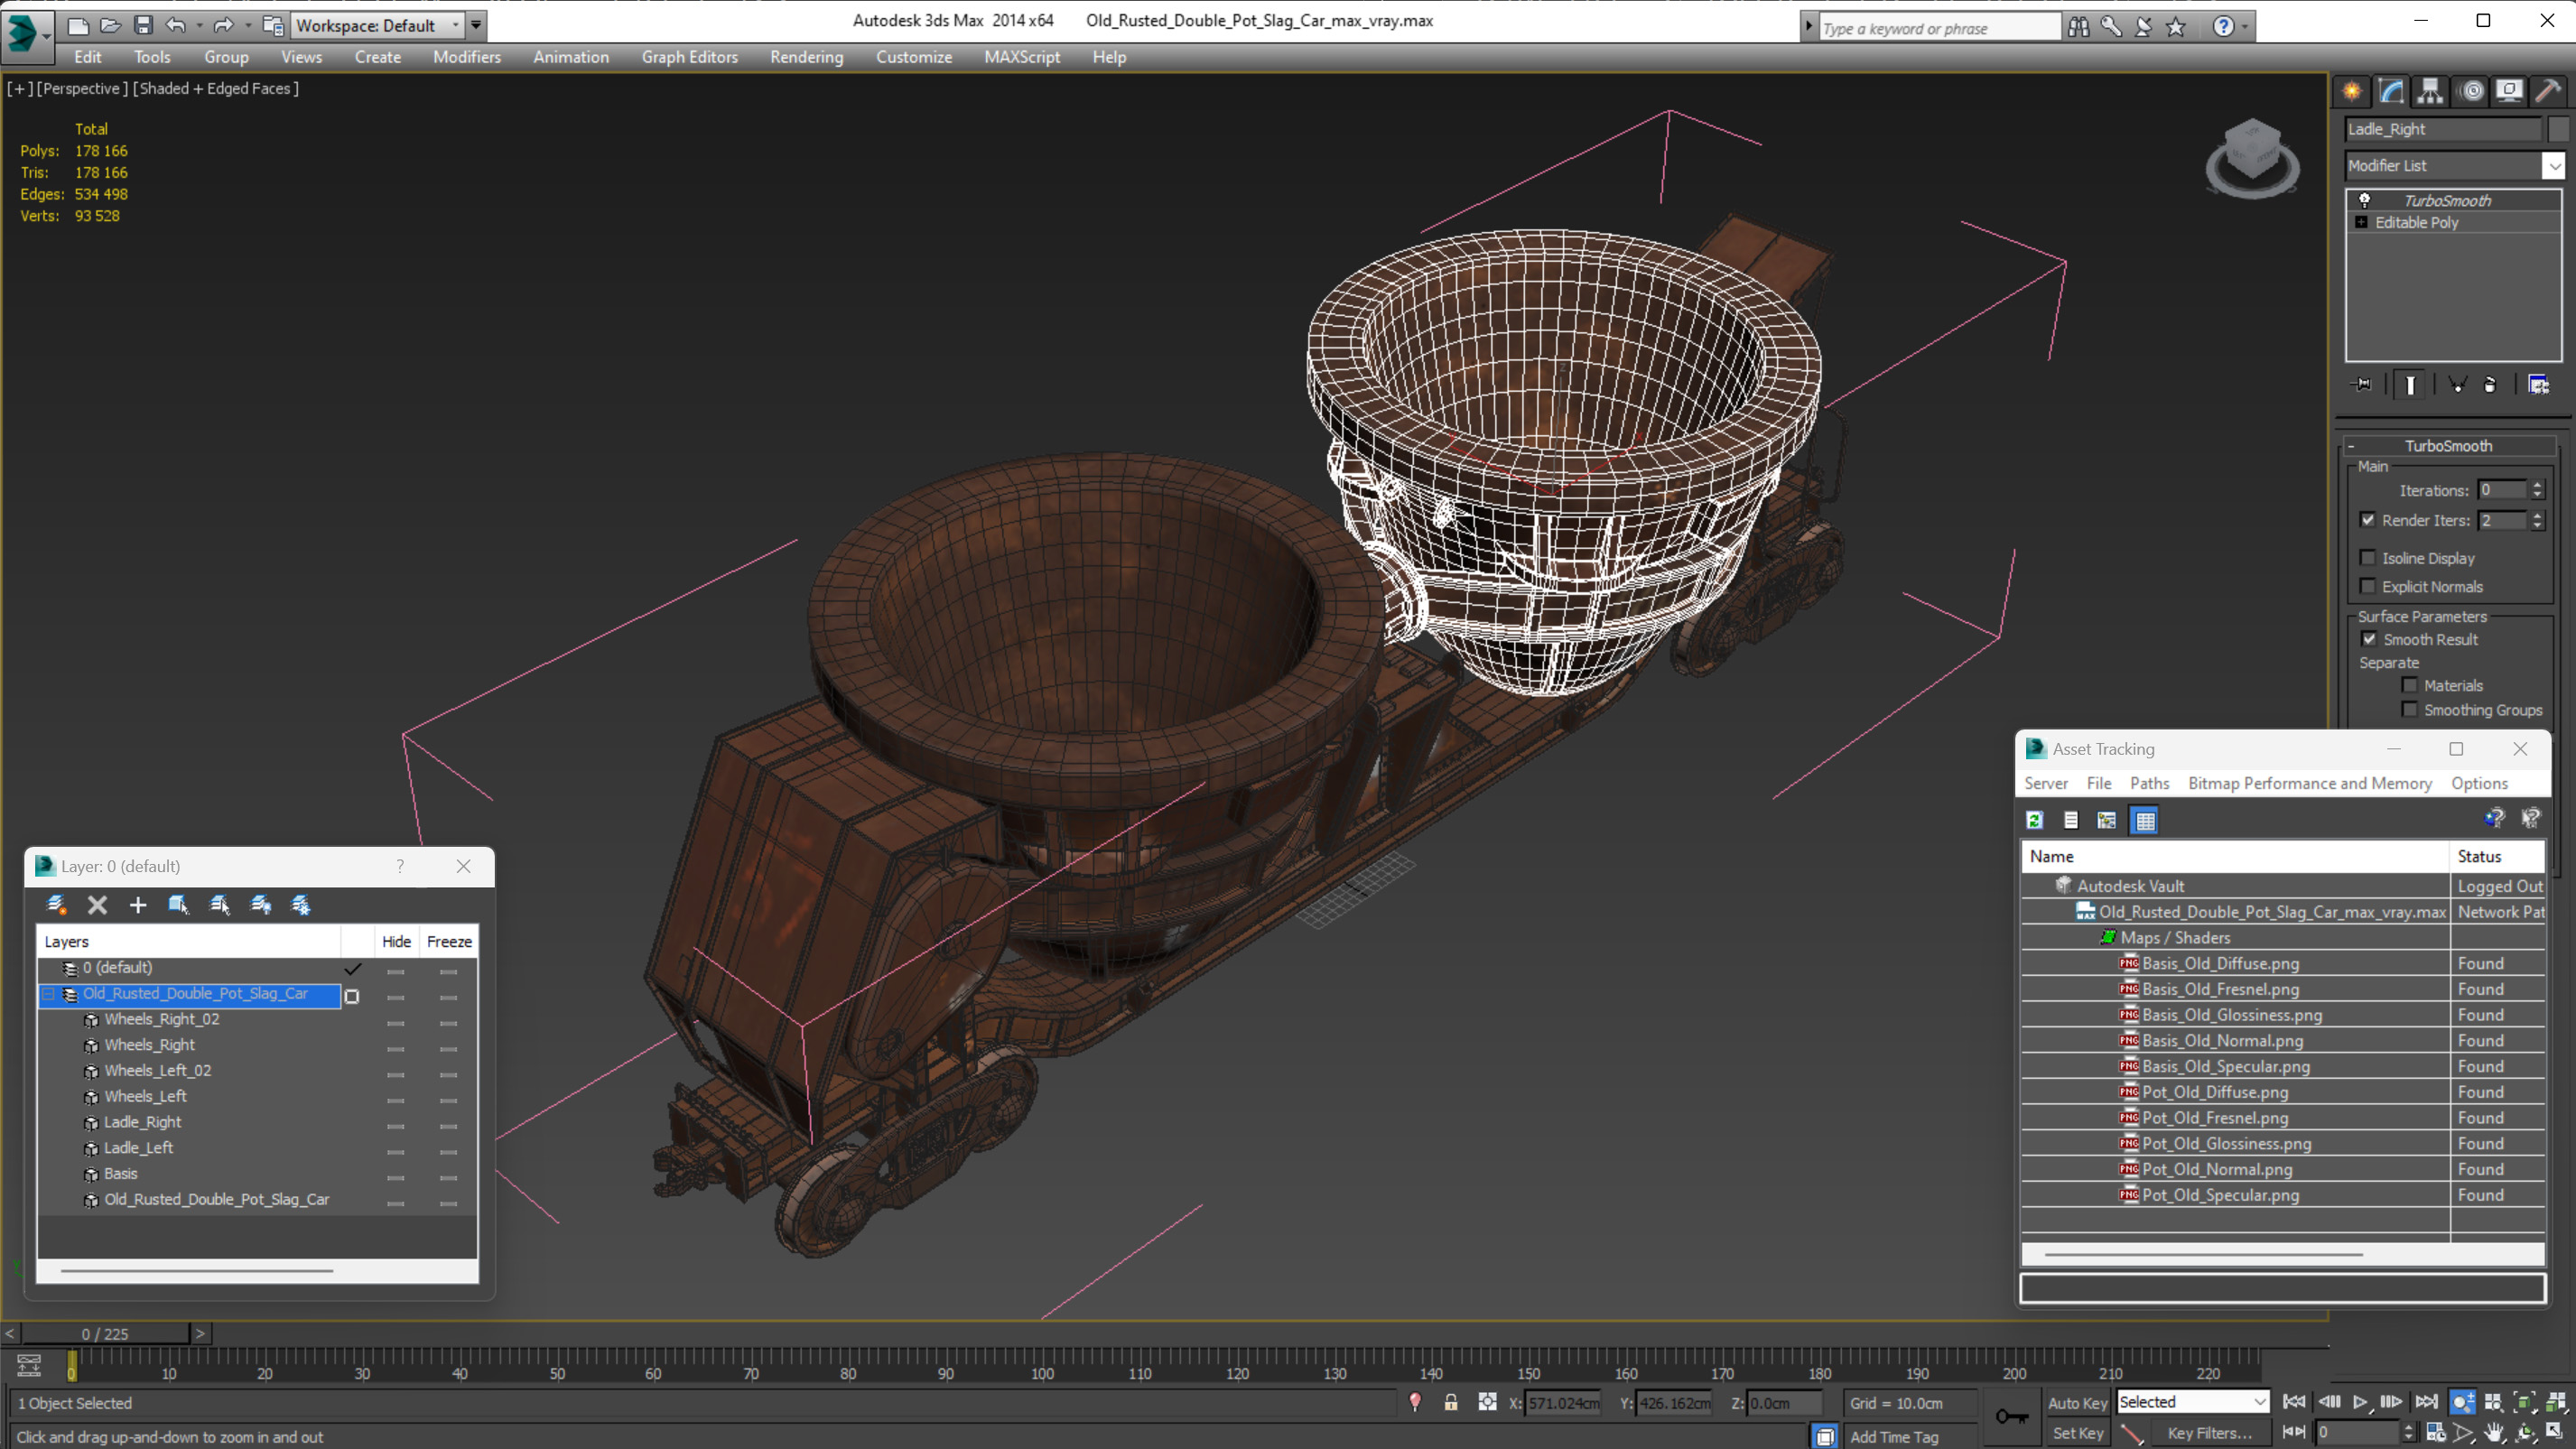Open the Motion command panel tab

(x=2471, y=91)
